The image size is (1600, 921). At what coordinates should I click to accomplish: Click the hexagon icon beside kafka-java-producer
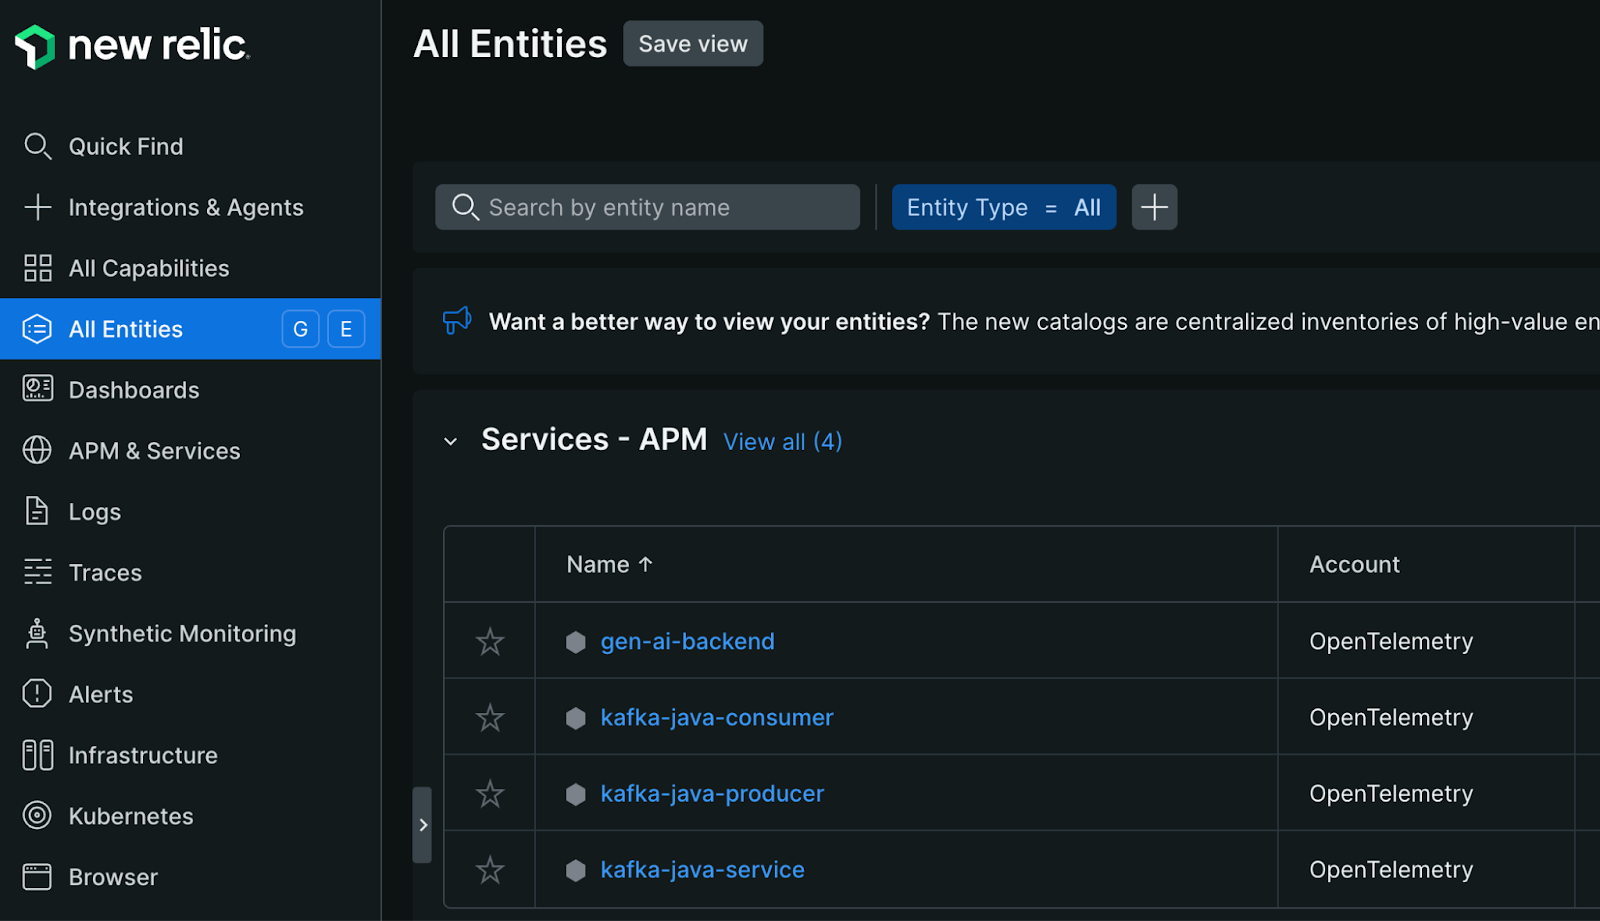[x=576, y=794]
